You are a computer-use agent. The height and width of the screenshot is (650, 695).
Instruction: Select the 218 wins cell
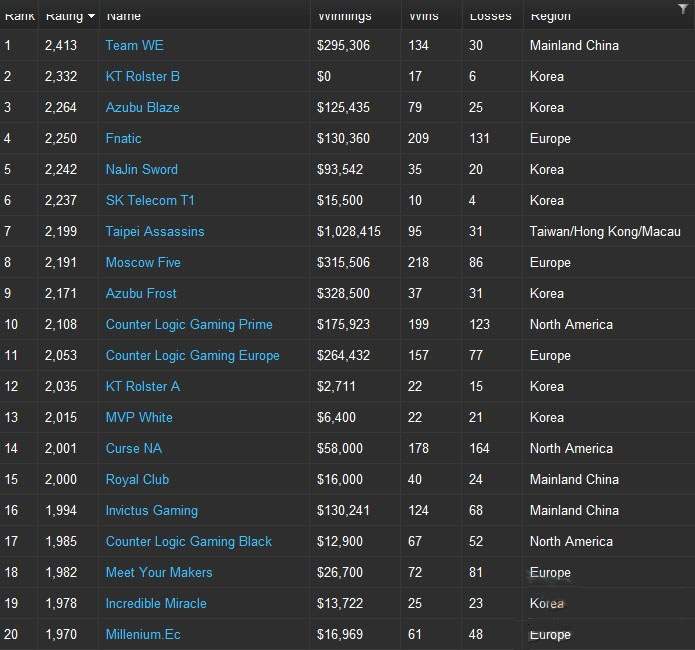tap(418, 262)
